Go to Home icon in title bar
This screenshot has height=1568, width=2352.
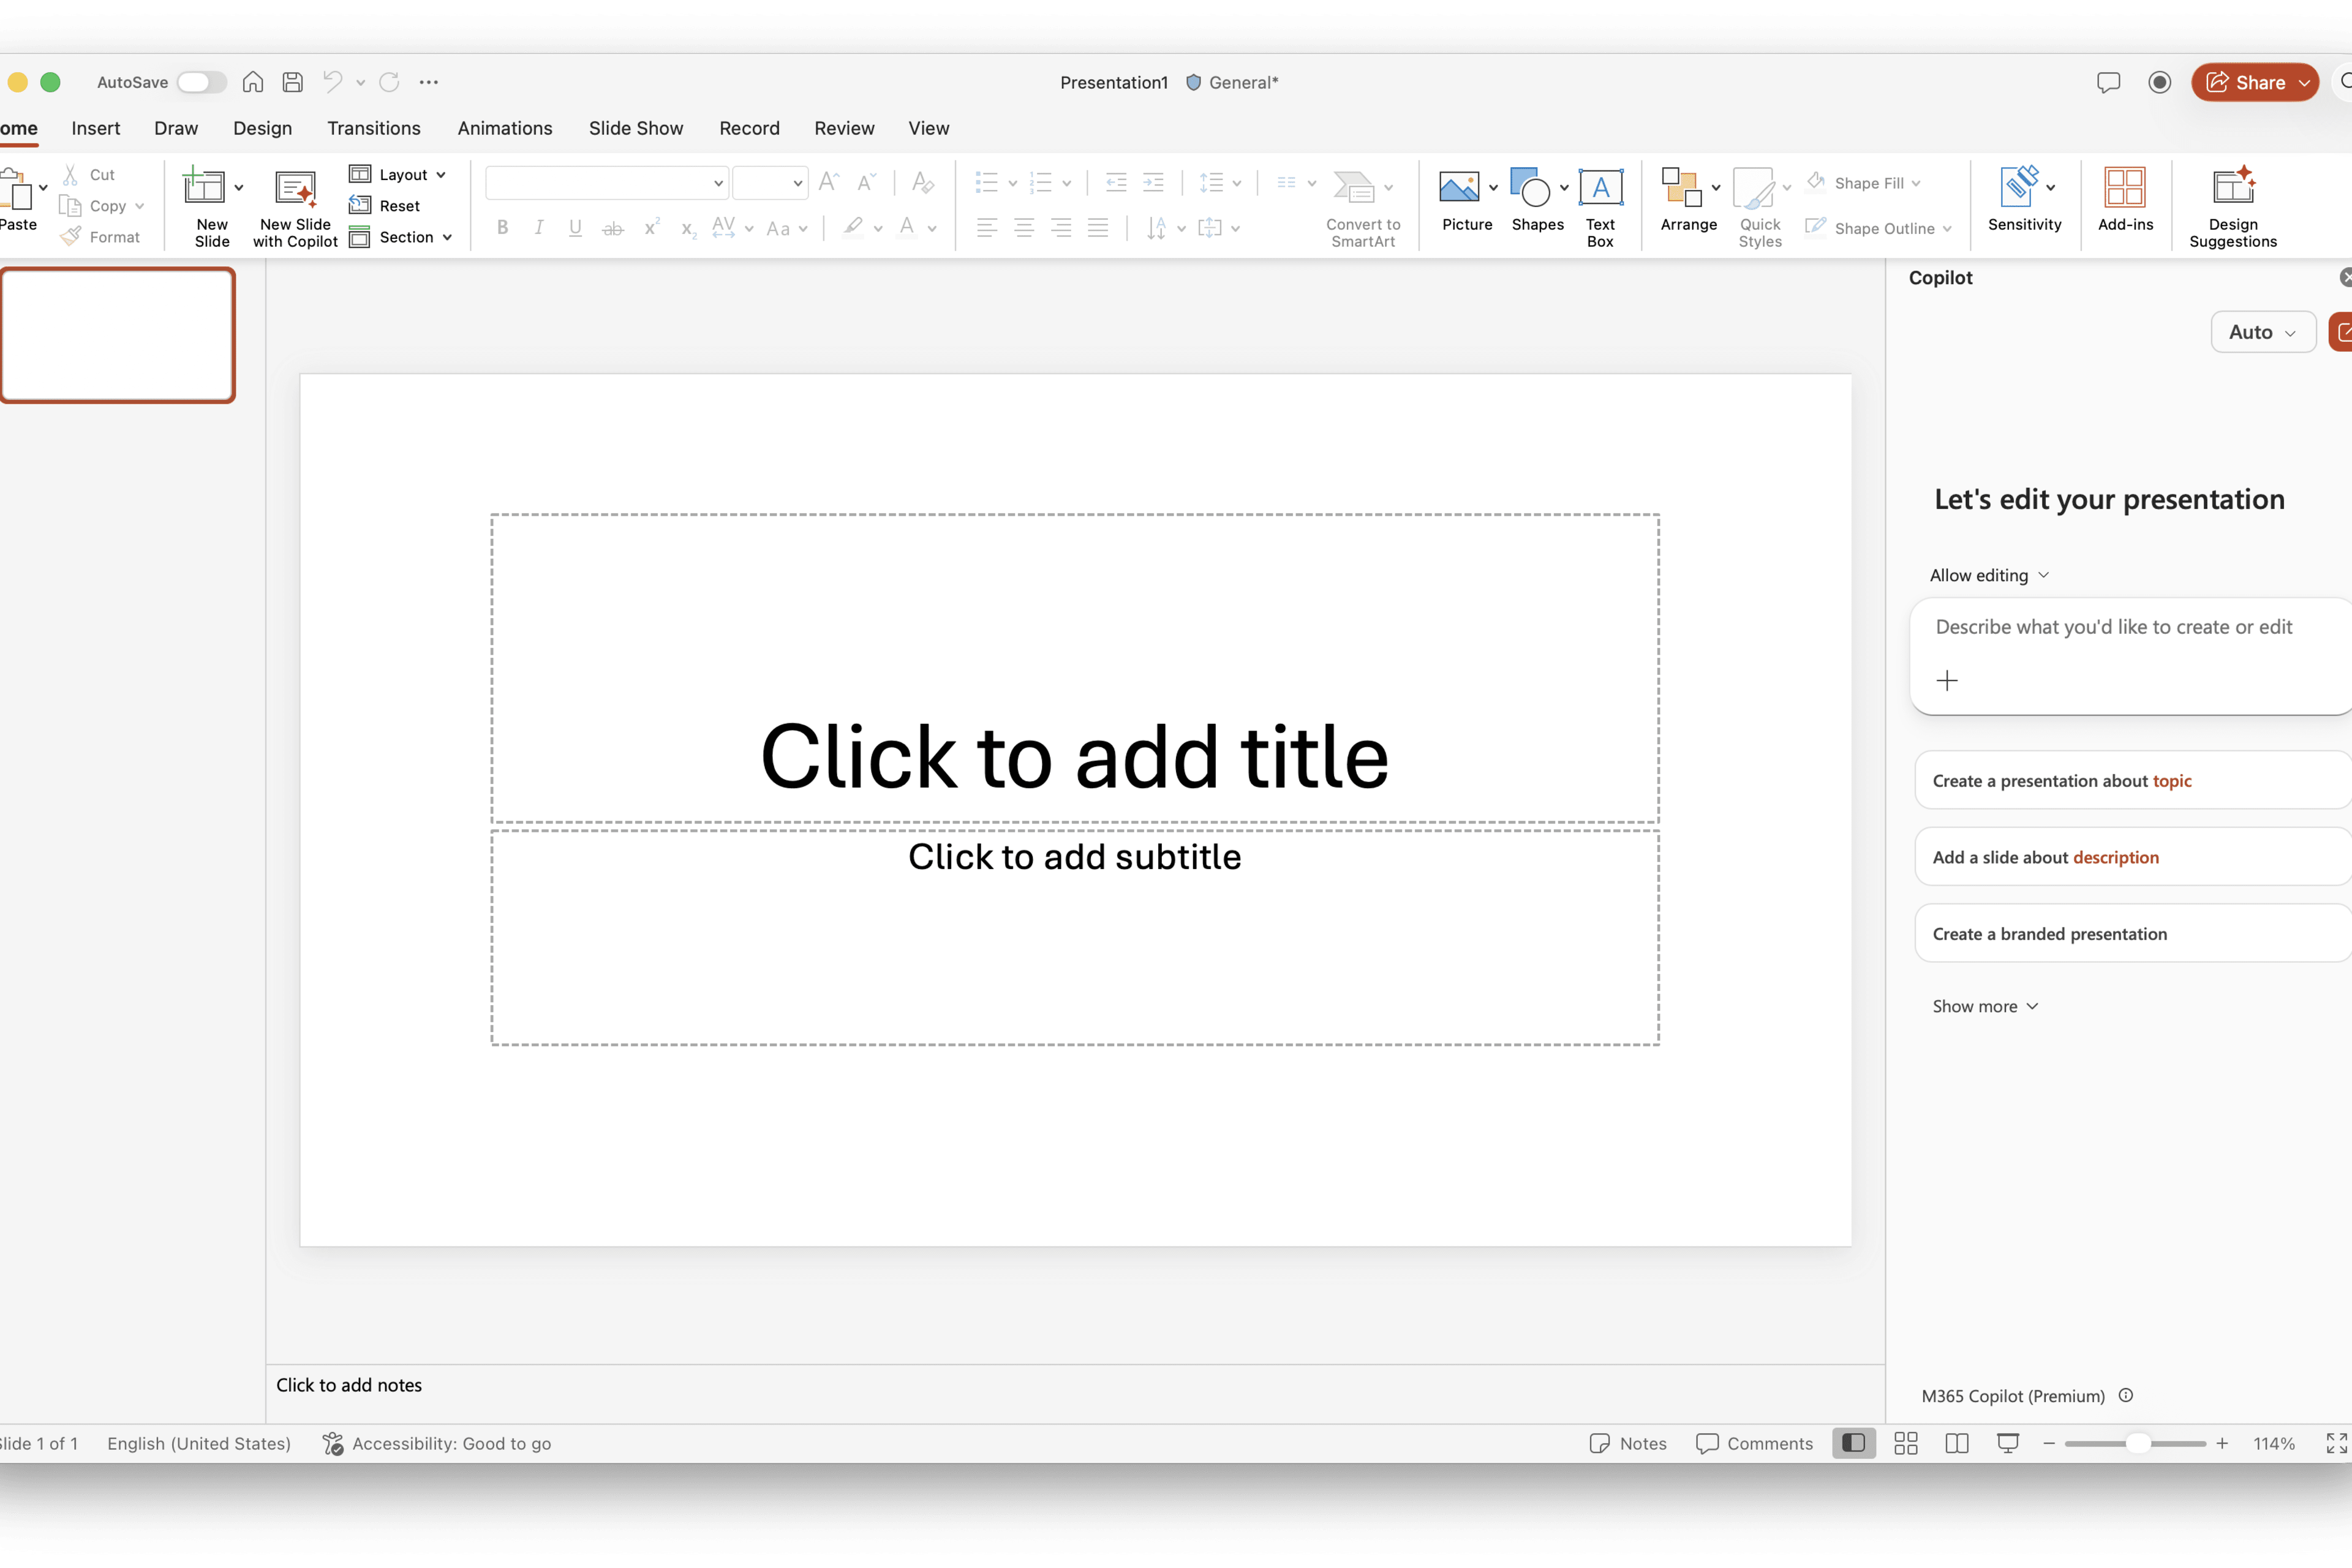[253, 82]
